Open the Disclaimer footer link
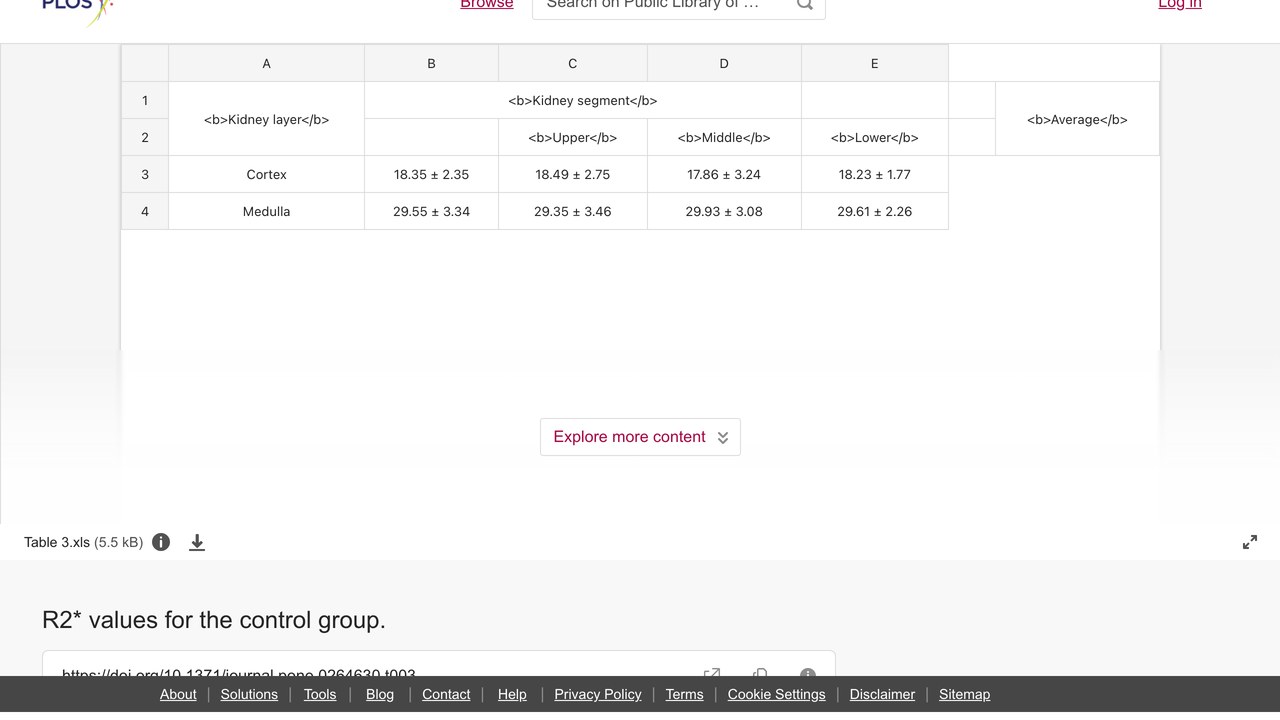Screen dimensions: 1280x720 click(882, 694)
